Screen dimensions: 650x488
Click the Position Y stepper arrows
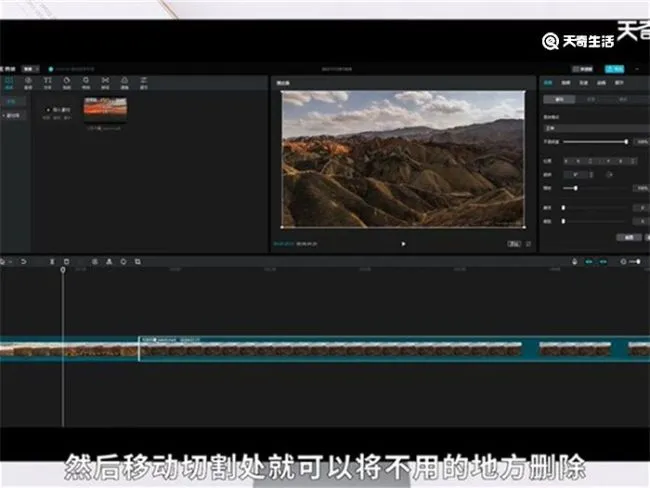[633, 161]
